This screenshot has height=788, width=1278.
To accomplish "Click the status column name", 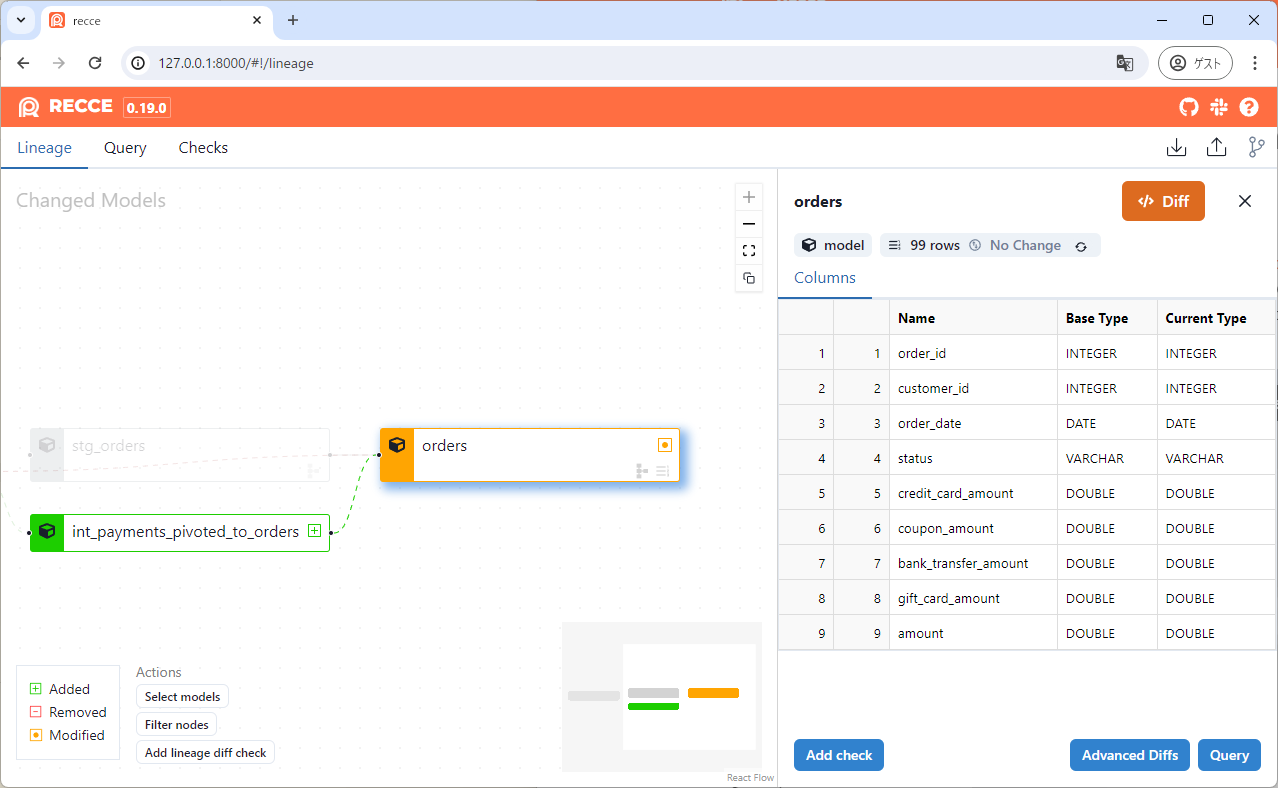I will pos(915,458).
